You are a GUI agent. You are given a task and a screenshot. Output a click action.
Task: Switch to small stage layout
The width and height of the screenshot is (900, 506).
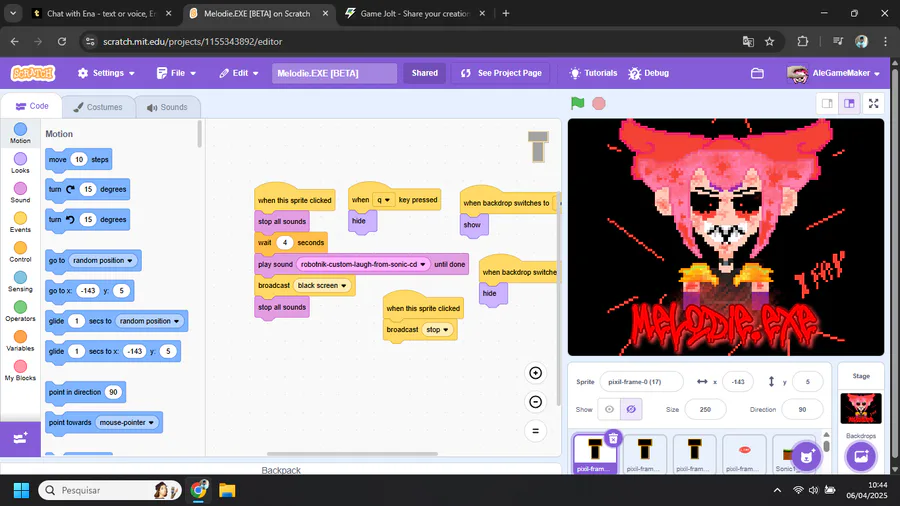[827, 103]
